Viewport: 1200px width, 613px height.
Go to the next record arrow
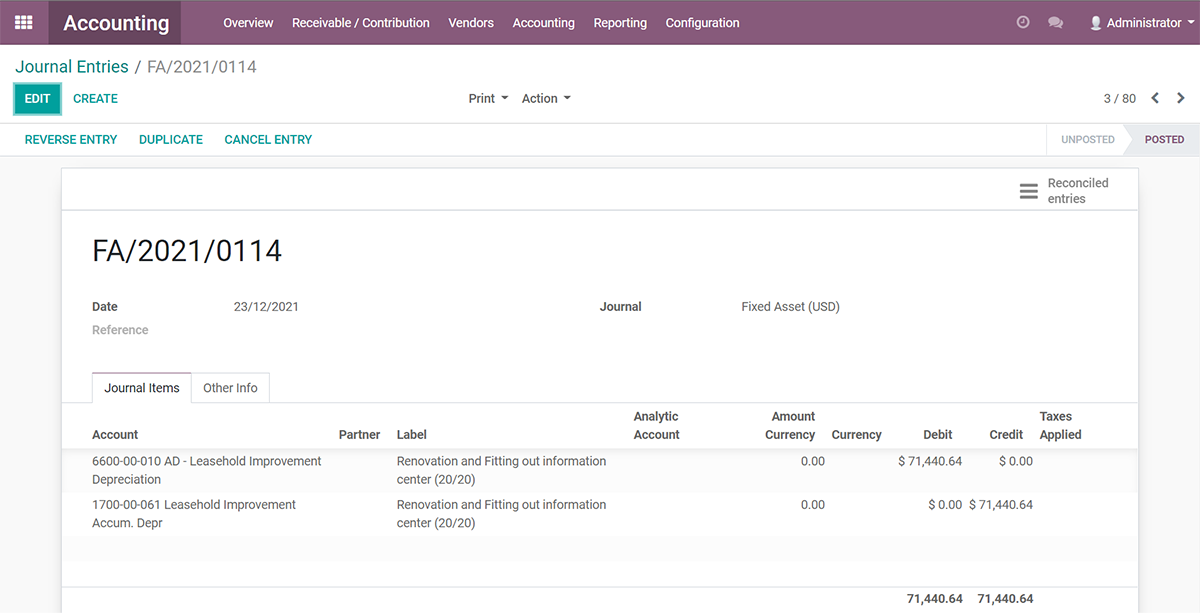1181,98
